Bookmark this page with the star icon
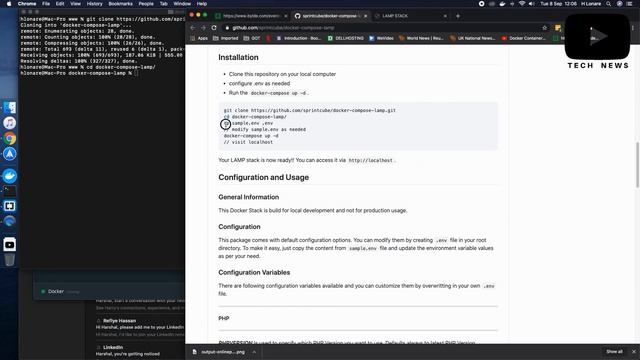 (x=544, y=28)
